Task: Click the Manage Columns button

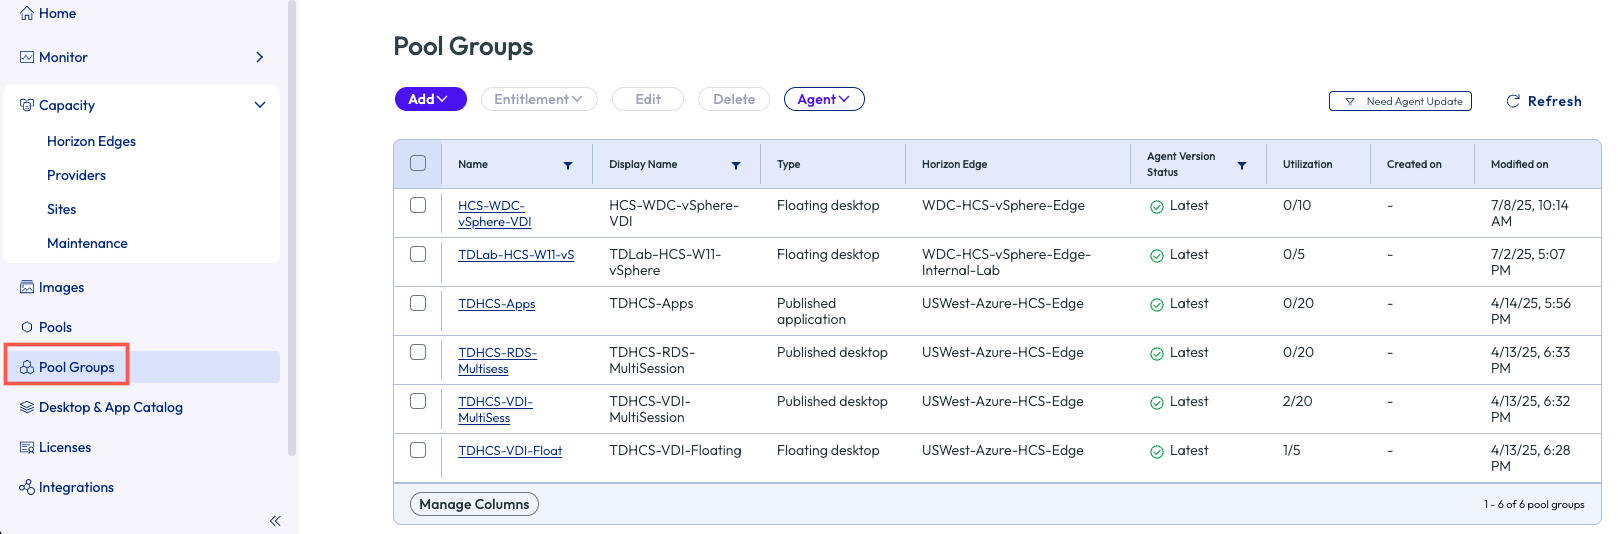Action: point(474,504)
